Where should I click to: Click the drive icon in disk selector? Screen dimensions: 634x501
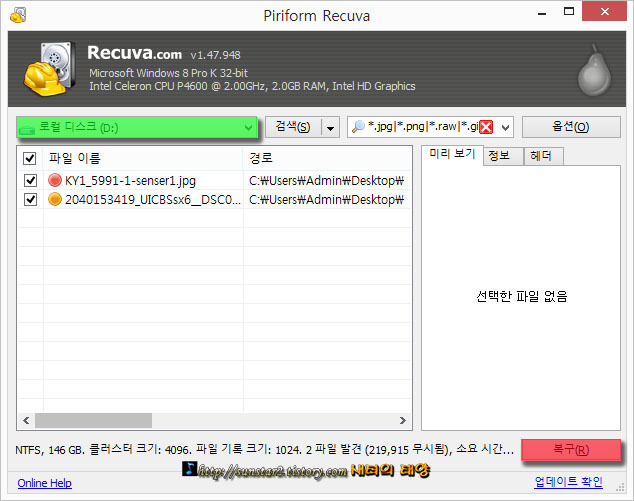tap(27, 130)
